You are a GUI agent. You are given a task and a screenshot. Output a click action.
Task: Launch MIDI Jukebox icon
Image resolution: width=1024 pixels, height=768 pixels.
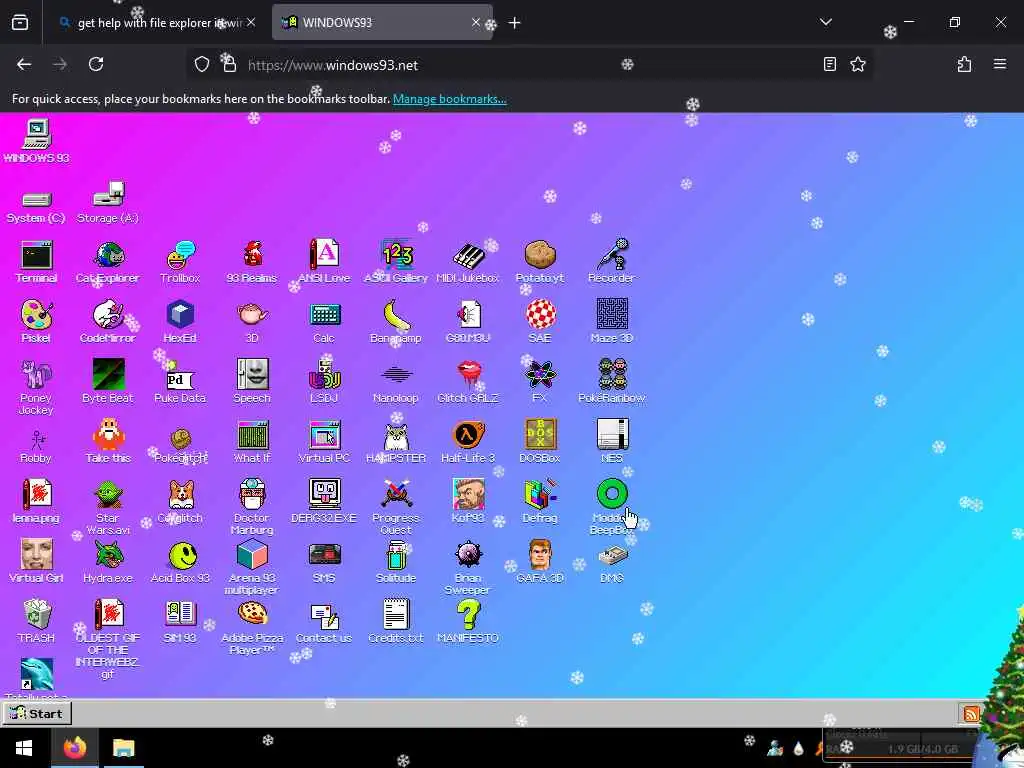pyautogui.click(x=468, y=262)
